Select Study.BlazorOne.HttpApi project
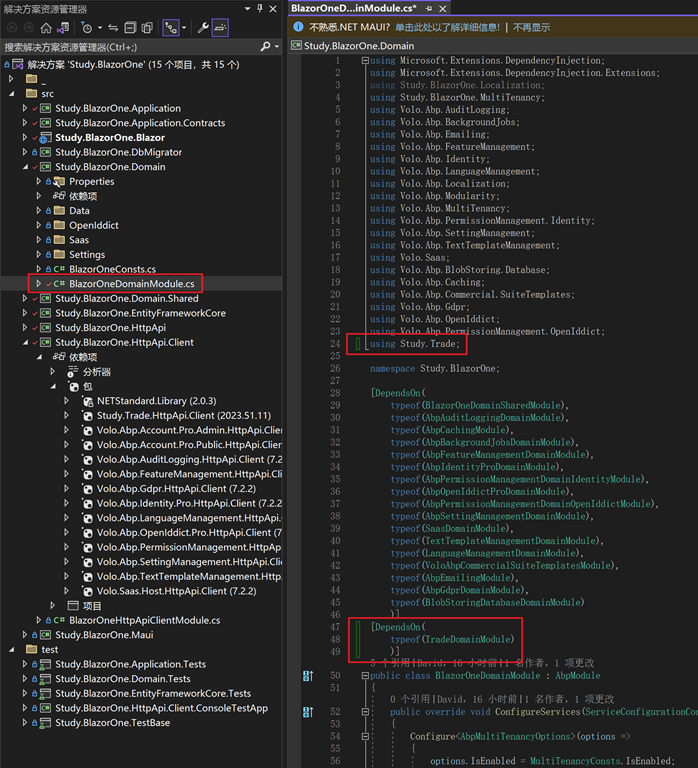This screenshot has height=768, width=698. coord(110,328)
